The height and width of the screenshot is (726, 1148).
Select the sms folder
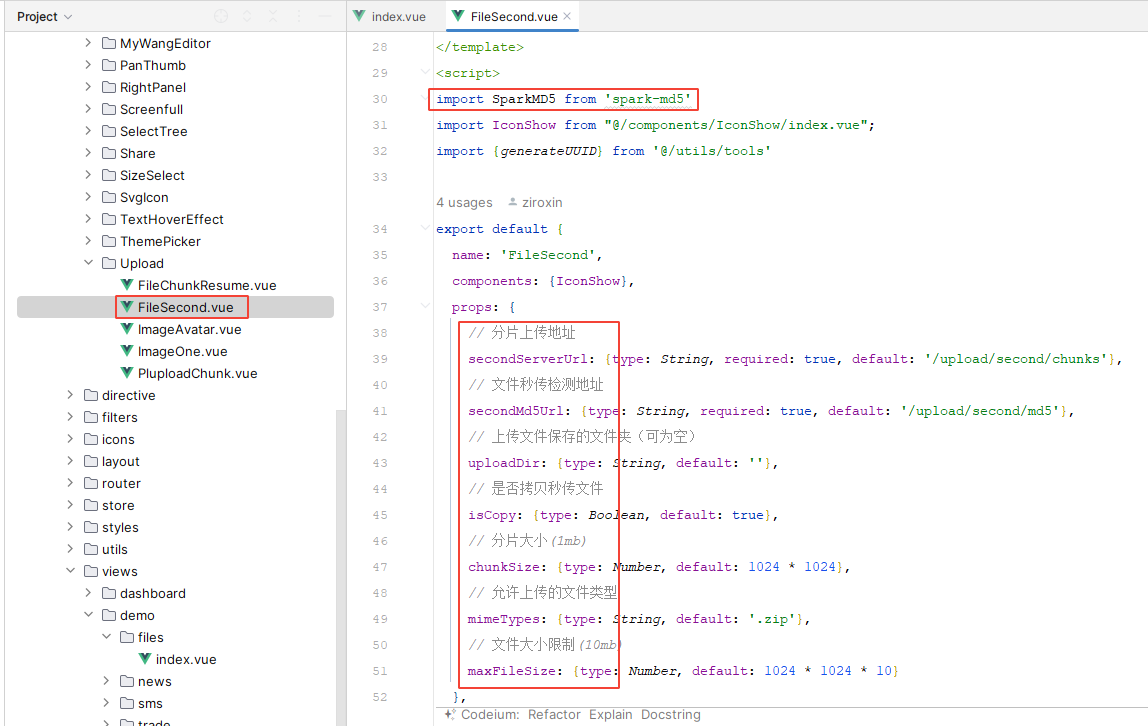[x=150, y=703]
